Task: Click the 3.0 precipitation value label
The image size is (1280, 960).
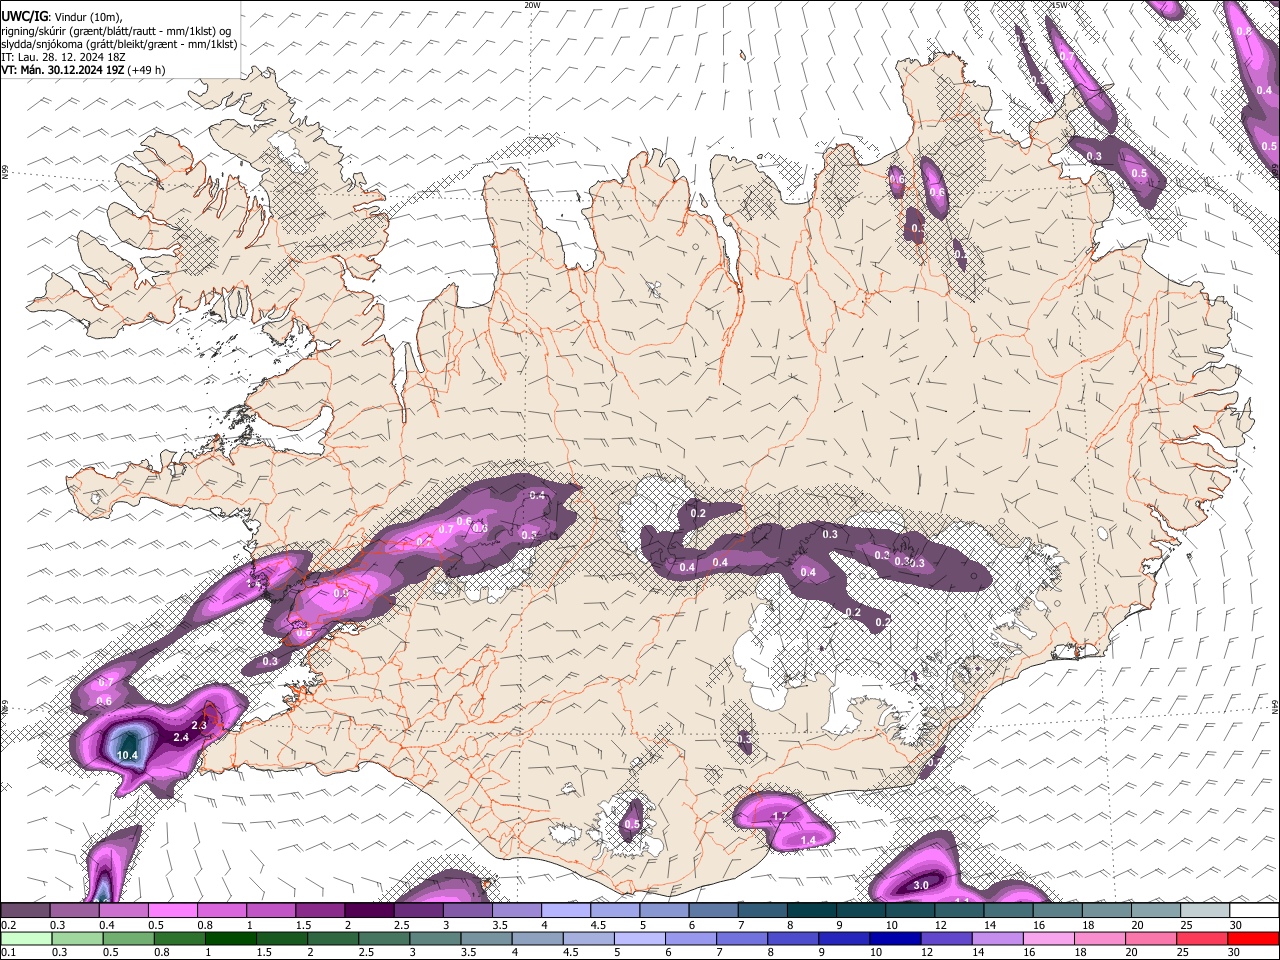Action: coord(921,886)
